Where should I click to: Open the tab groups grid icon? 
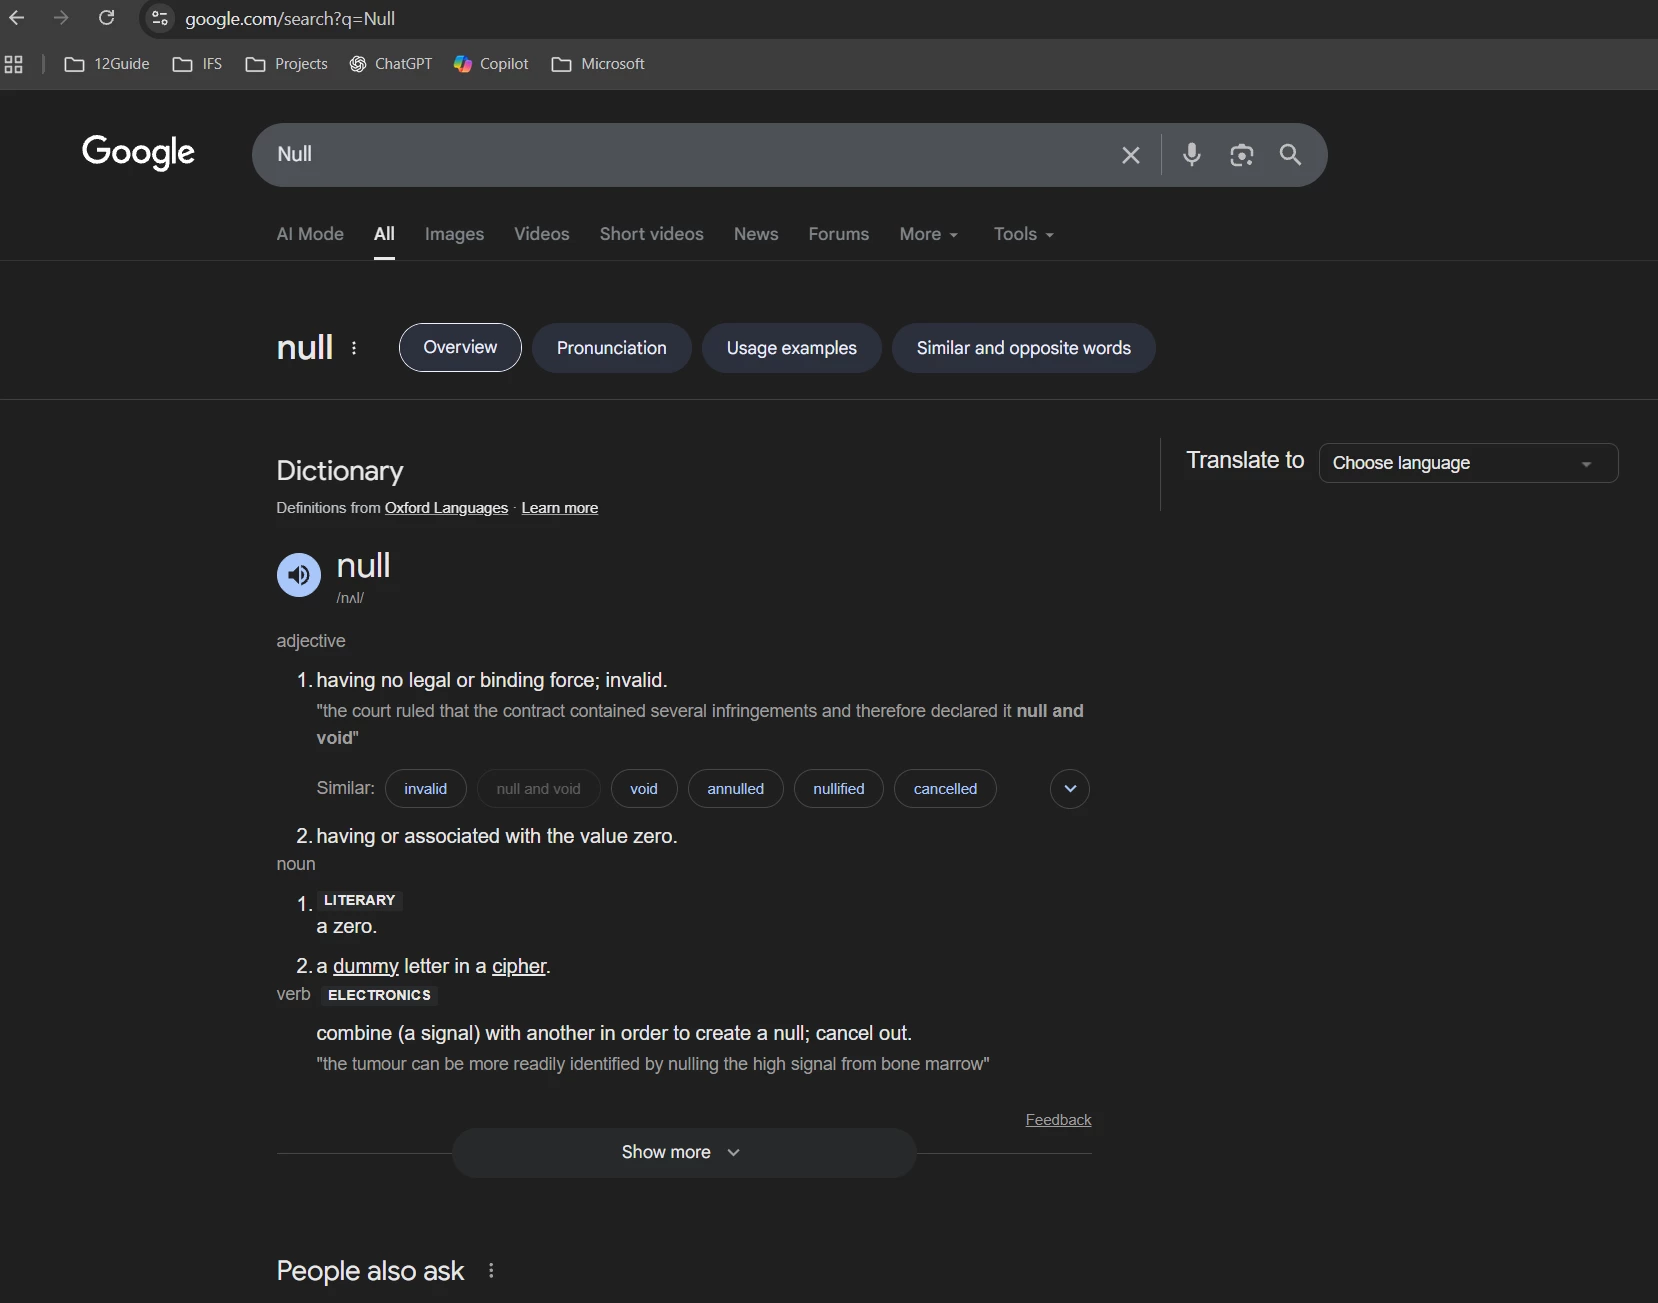pyautogui.click(x=14, y=64)
